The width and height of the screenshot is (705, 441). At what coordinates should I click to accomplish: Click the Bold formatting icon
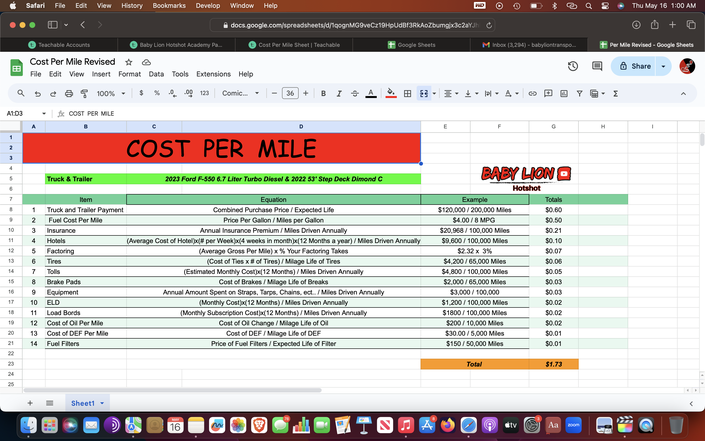coord(321,93)
